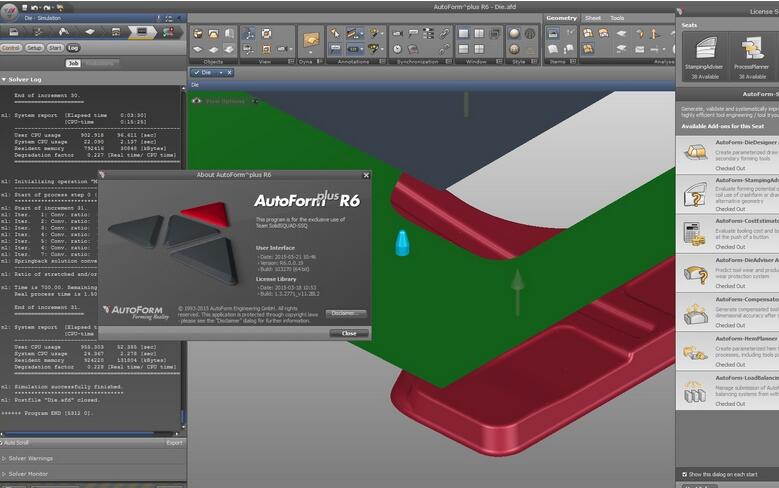Open the Die view tab dropdown arrow
This screenshot has width=779, height=488.
point(221,73)
